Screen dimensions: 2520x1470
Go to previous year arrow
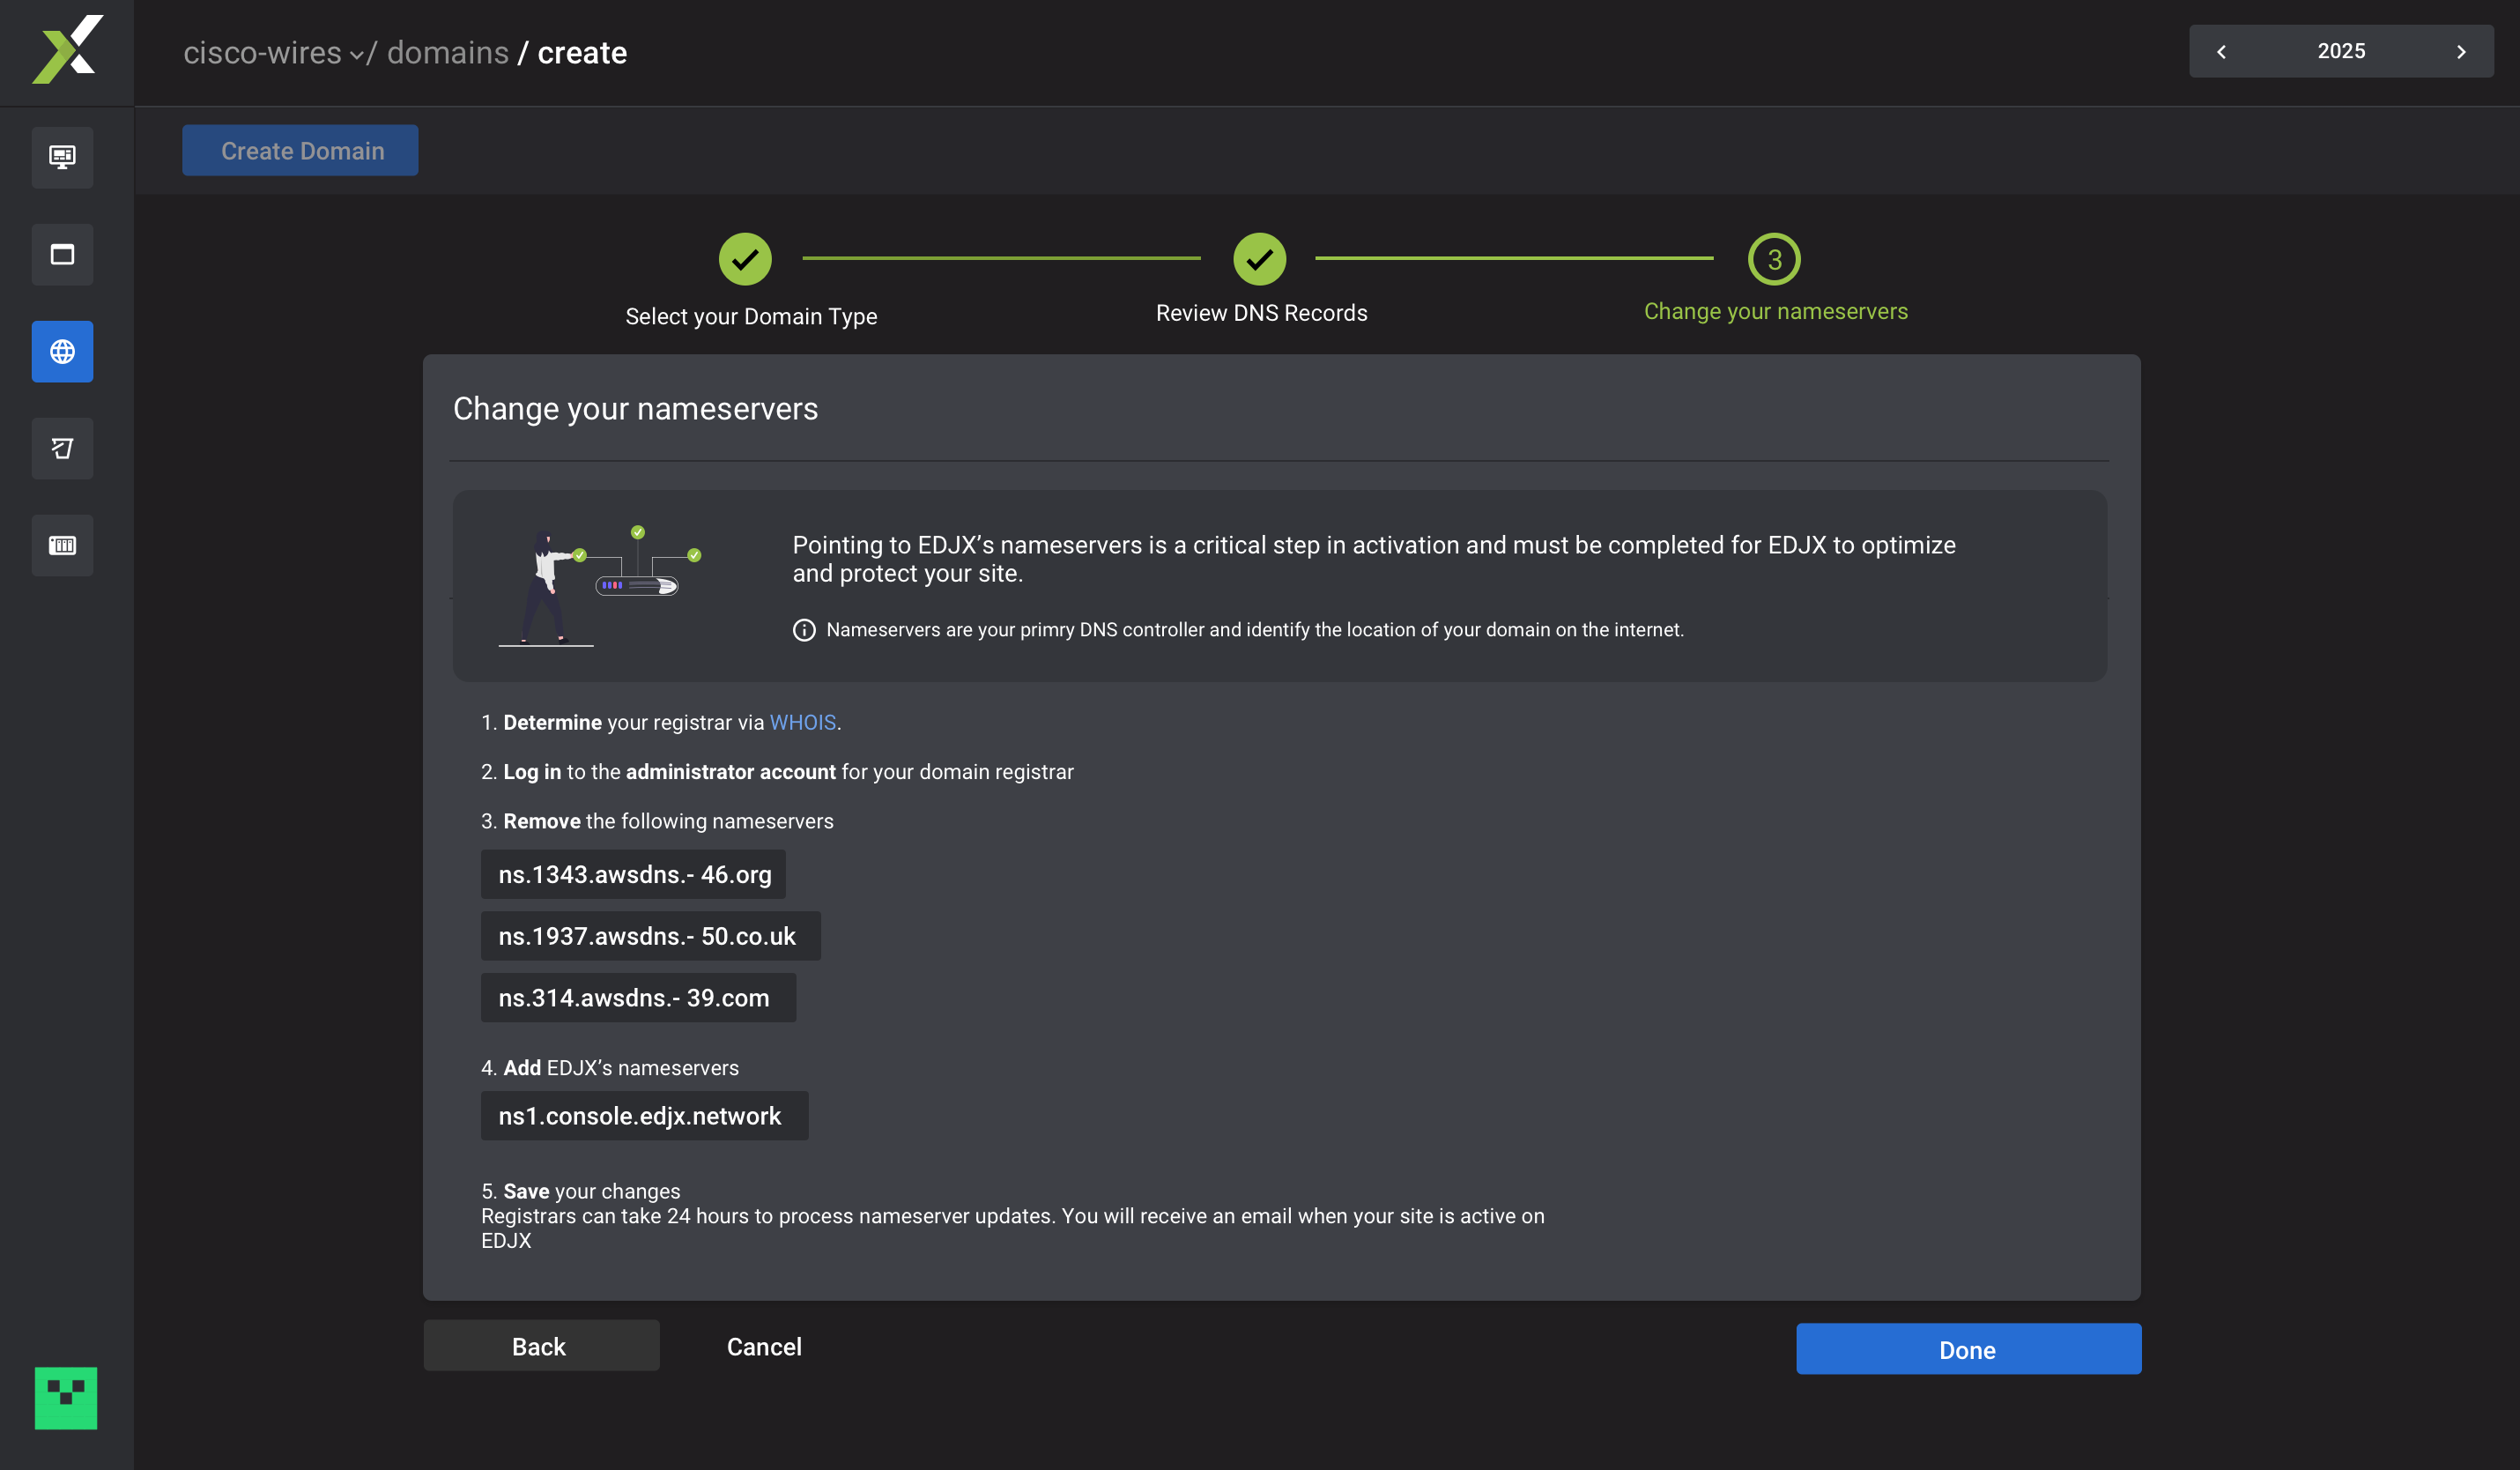coord(2221,51)
